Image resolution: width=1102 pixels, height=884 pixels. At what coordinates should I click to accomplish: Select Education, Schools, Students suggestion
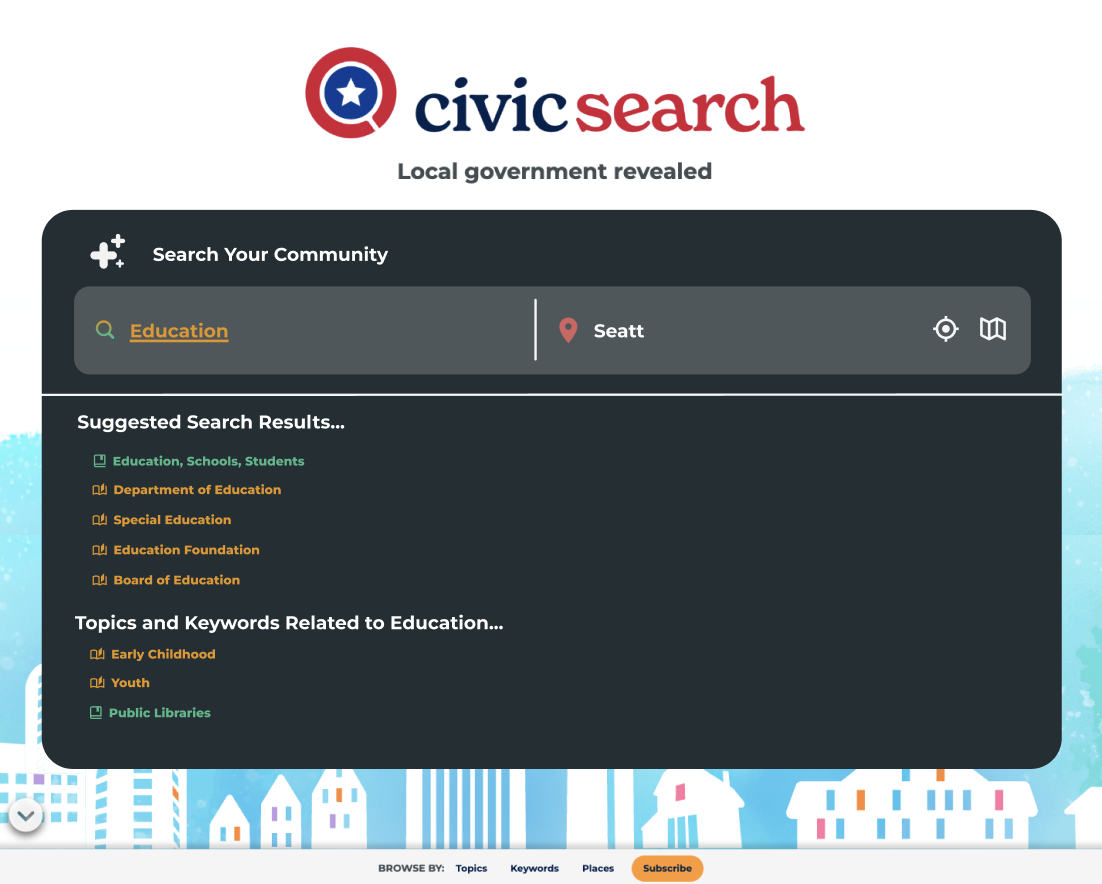(208, 461)
